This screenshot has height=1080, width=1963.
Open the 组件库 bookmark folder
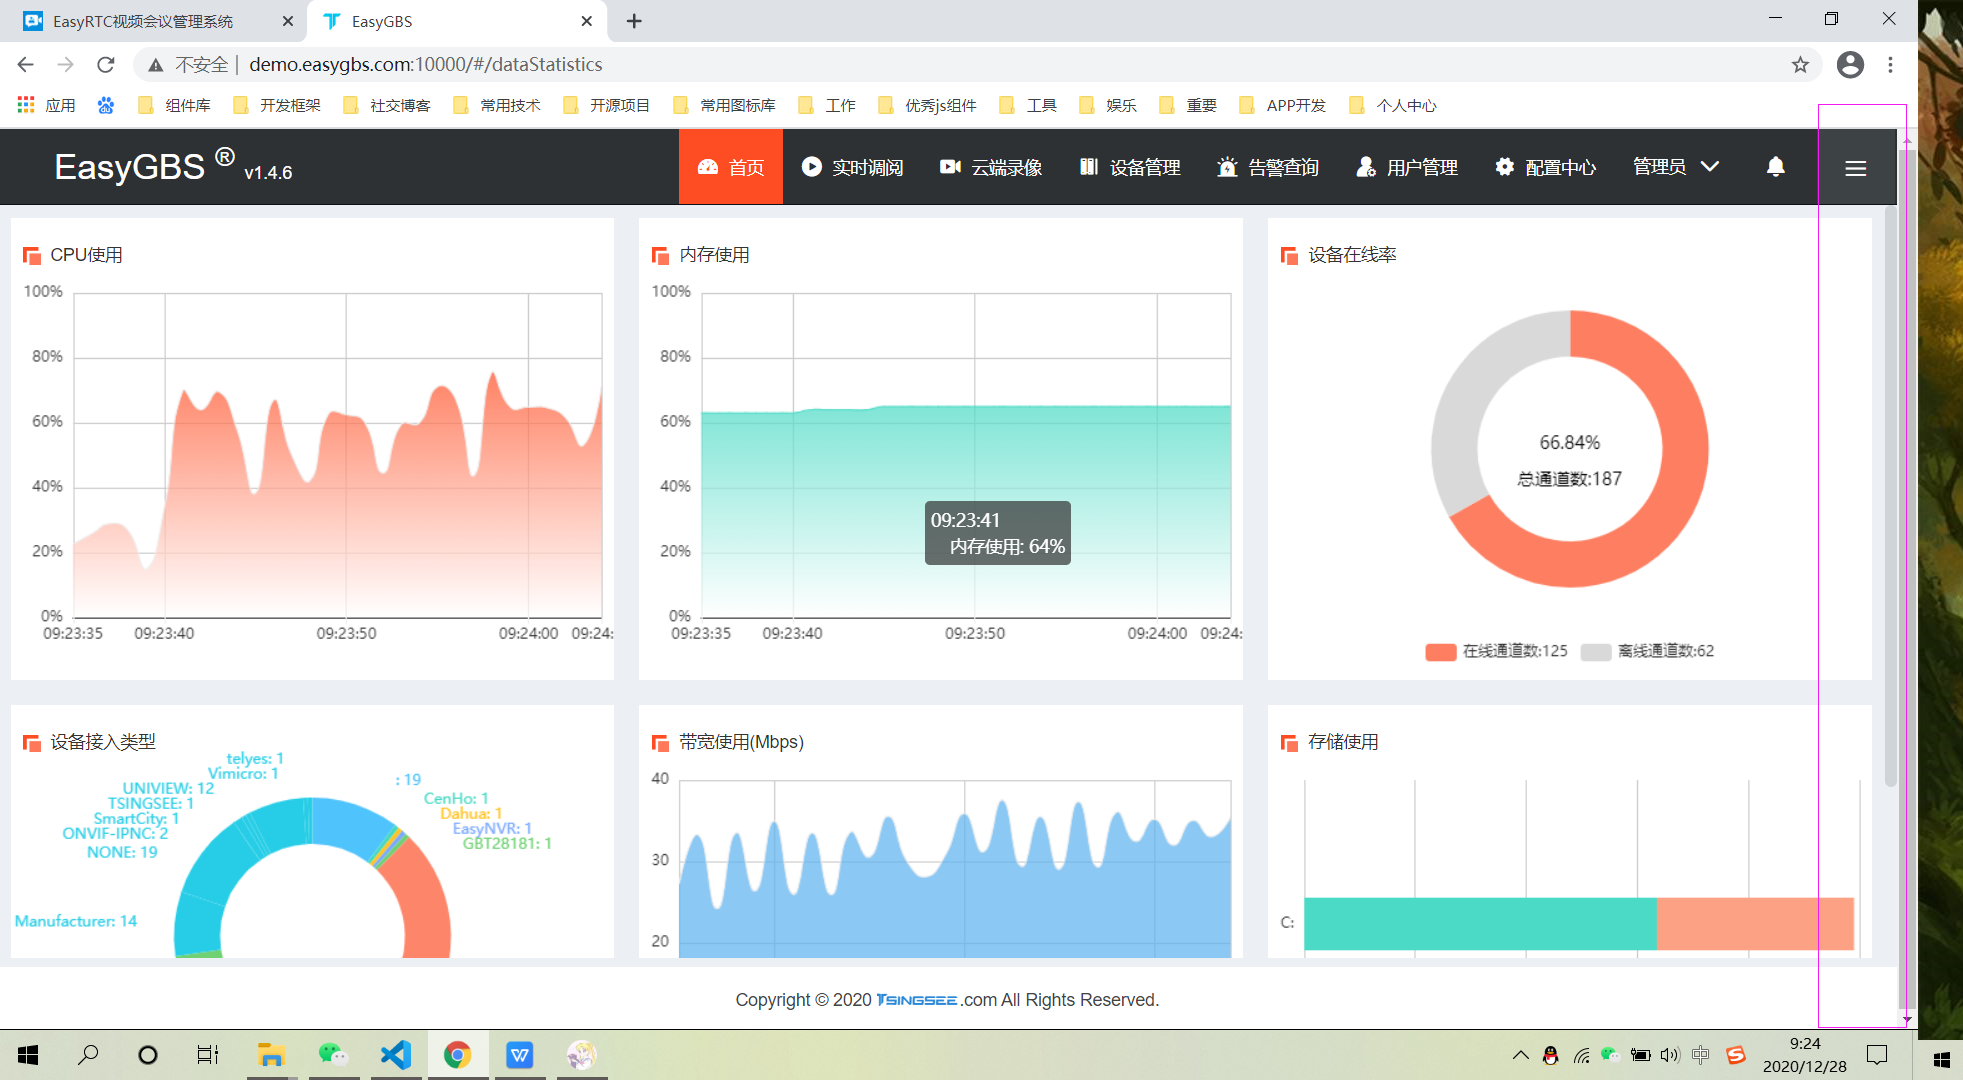pos(174,105)
